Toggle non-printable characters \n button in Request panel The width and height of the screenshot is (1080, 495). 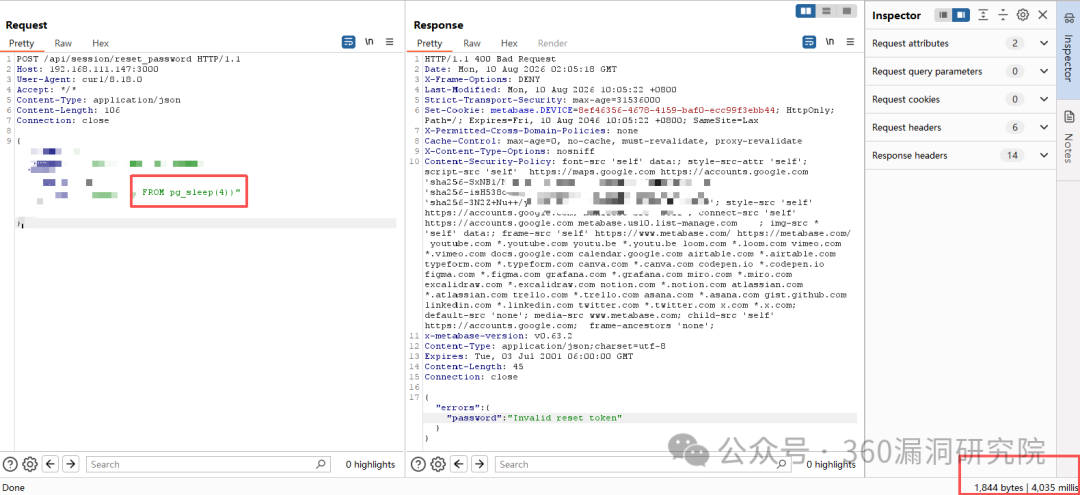point(369,42)
